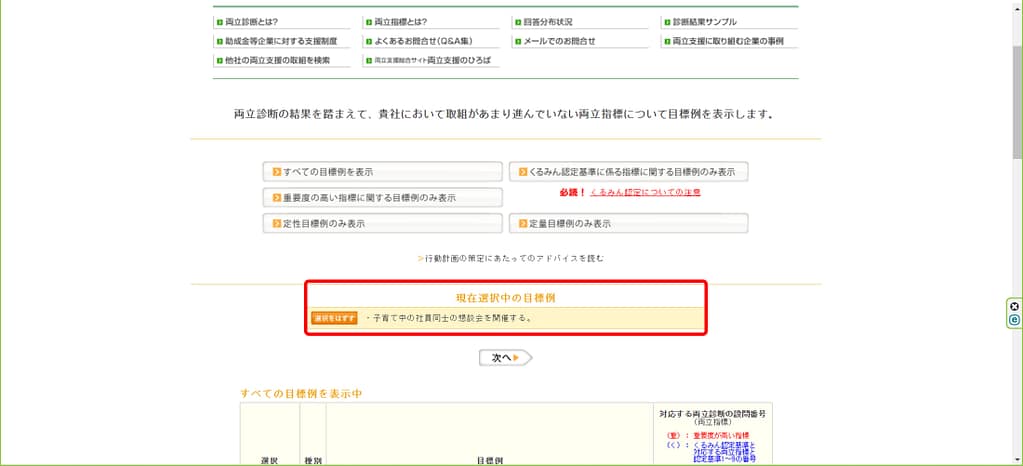The image size is (1023, 466).
Task: Open くるみん認定についての注意 red link
Action: (645, 192)
